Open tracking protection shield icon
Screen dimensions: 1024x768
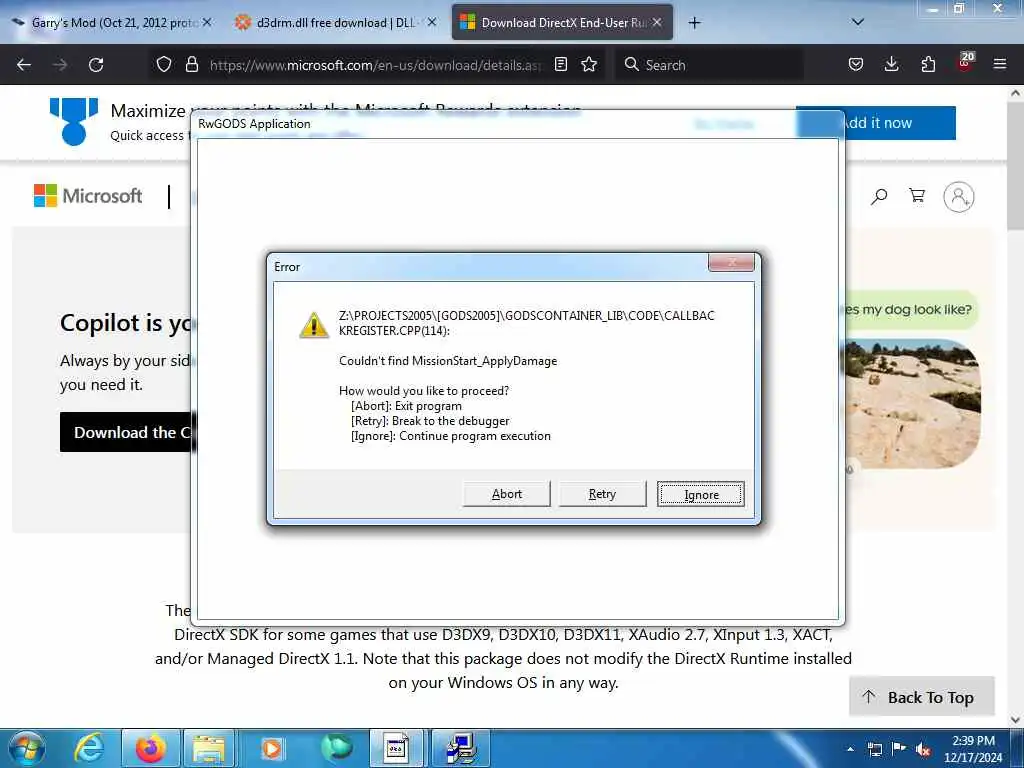tap(164, 64)
